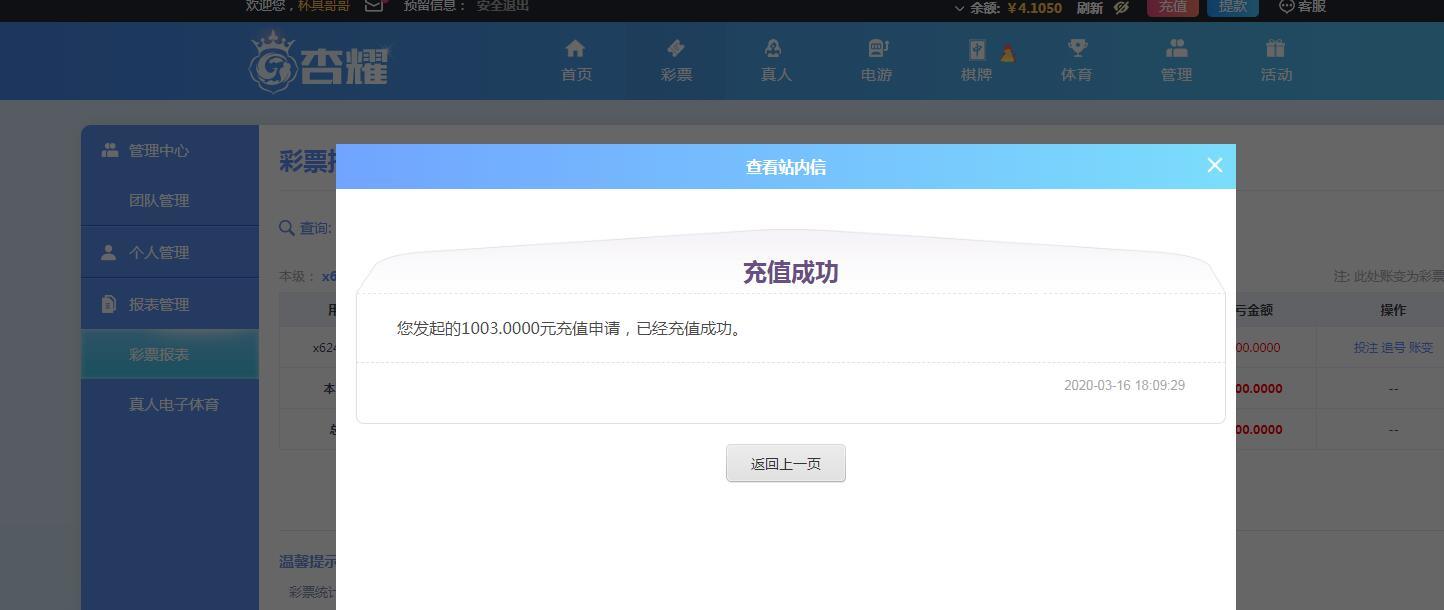
Task: Select the 彩票 lottery icon
Action: coord(676,49)
